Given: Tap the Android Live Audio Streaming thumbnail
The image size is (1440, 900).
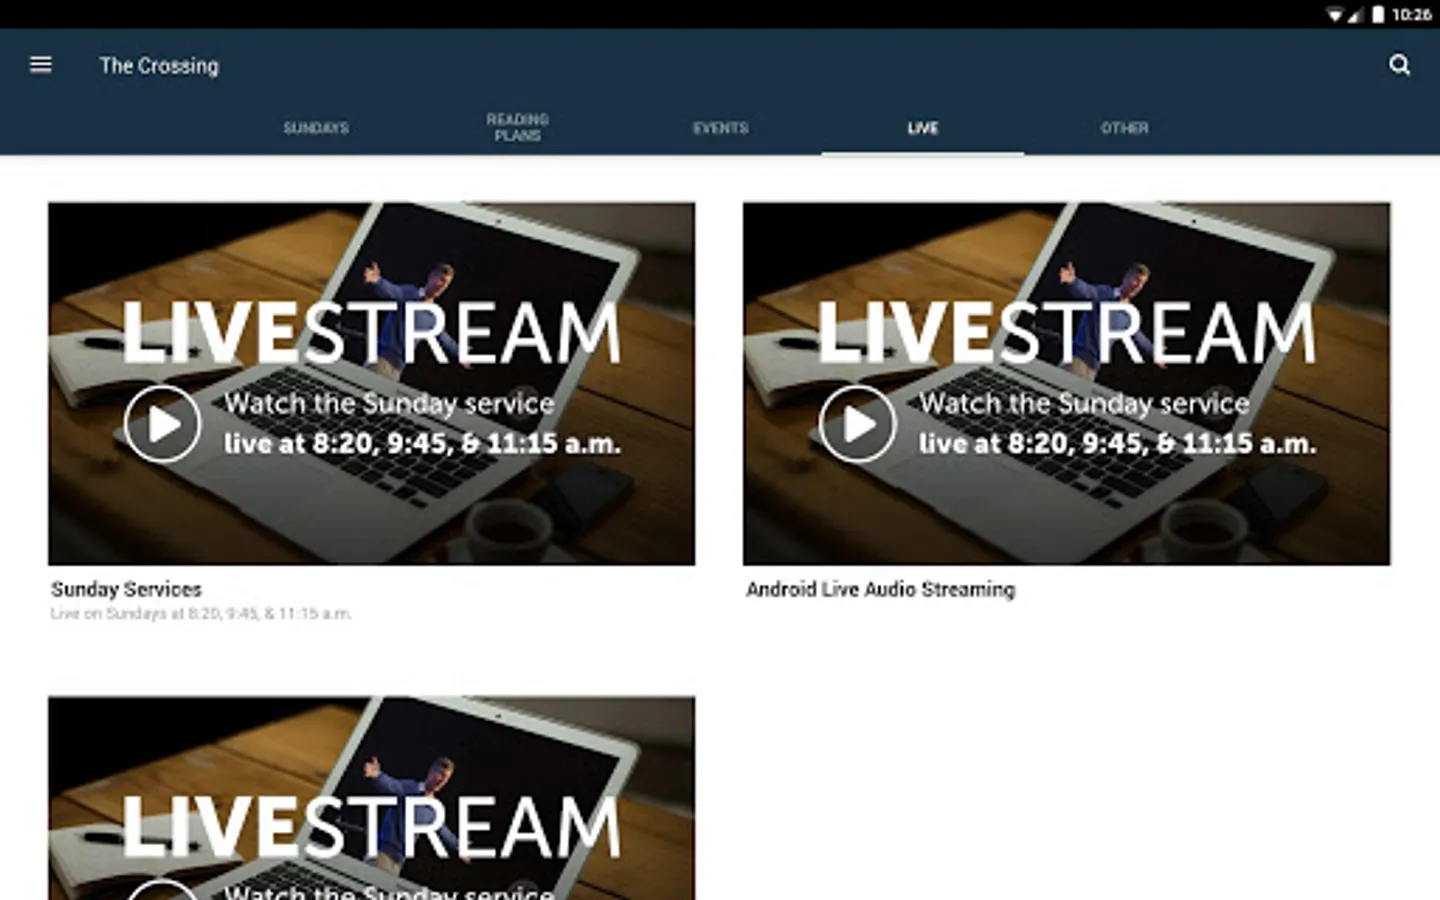Looking at the screenshot, I should click(x=1066, y=384).
